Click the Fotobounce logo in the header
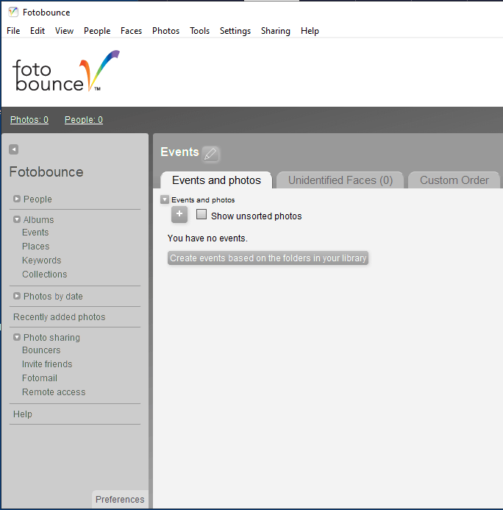This screenshot has width=503, height=510. pos(66,71)
